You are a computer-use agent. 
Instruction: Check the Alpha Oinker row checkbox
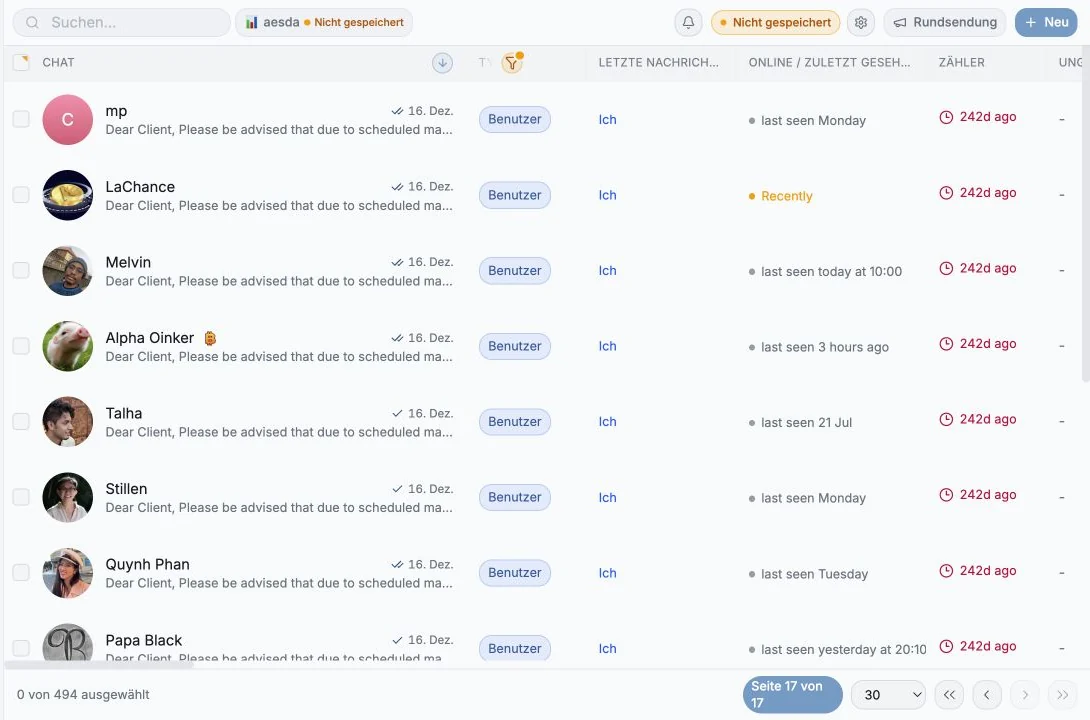click(22, 346)
